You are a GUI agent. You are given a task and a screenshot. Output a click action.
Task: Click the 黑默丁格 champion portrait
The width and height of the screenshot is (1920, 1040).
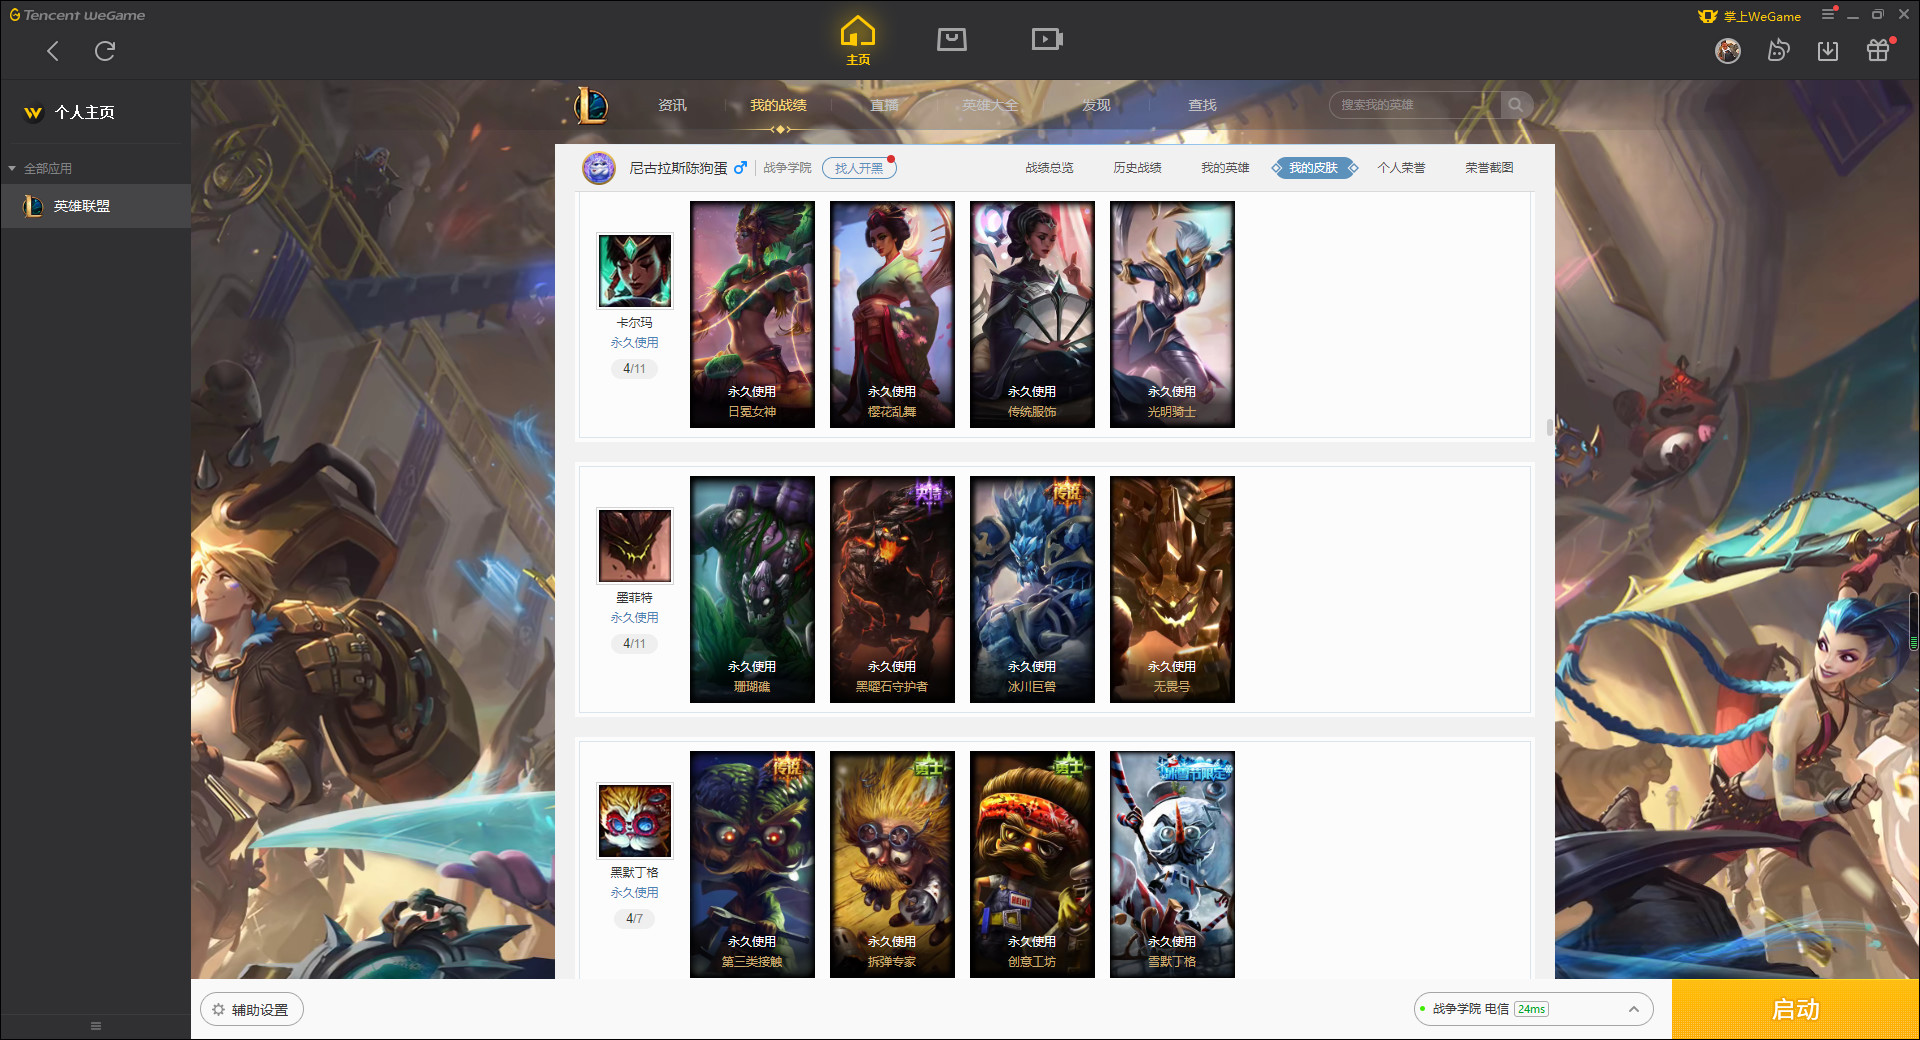tap(635, 821)
